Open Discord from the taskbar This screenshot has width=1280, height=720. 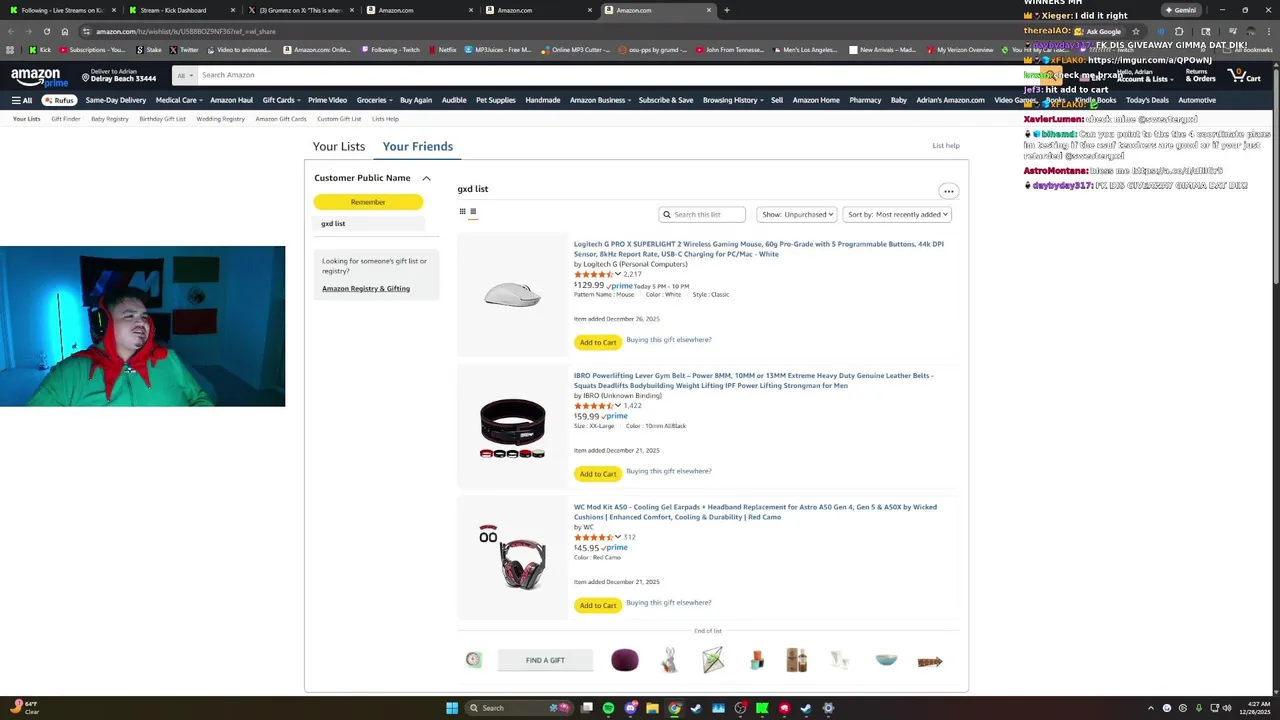pyautogui.click(x=631, y=708)
